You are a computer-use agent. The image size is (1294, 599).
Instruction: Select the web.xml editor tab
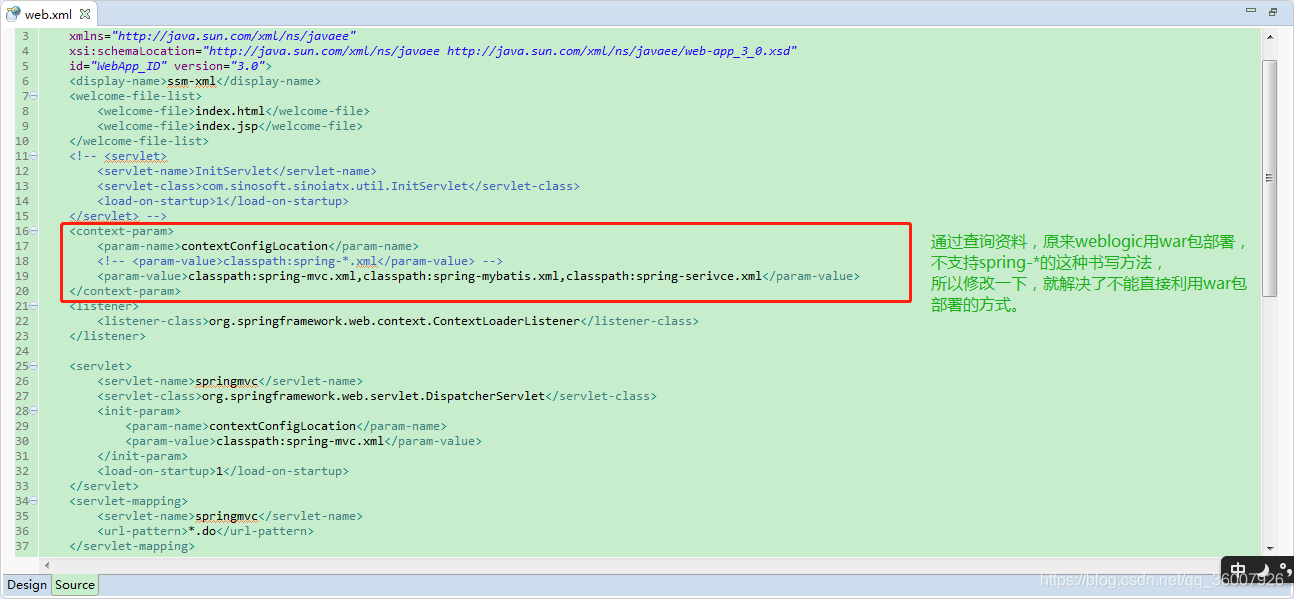[49, 14]
